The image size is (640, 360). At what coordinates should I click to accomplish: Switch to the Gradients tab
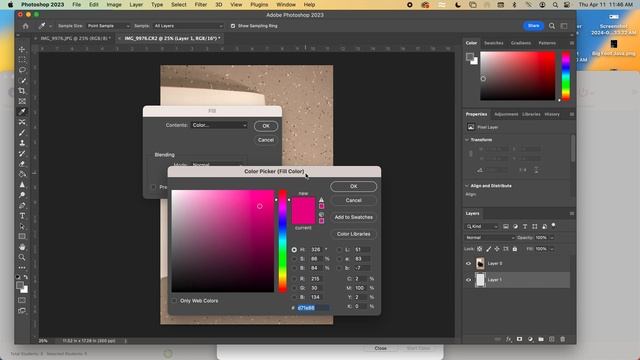520,43
